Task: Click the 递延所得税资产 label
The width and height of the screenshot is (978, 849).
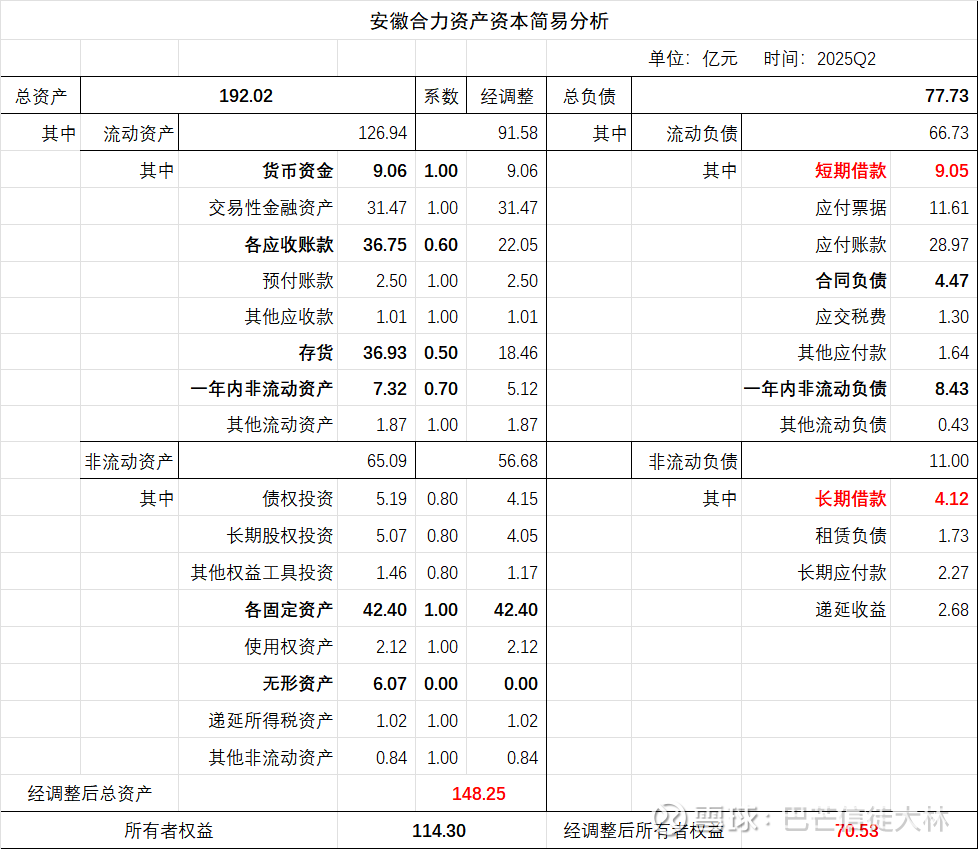Action: click(x=271, y=720)
